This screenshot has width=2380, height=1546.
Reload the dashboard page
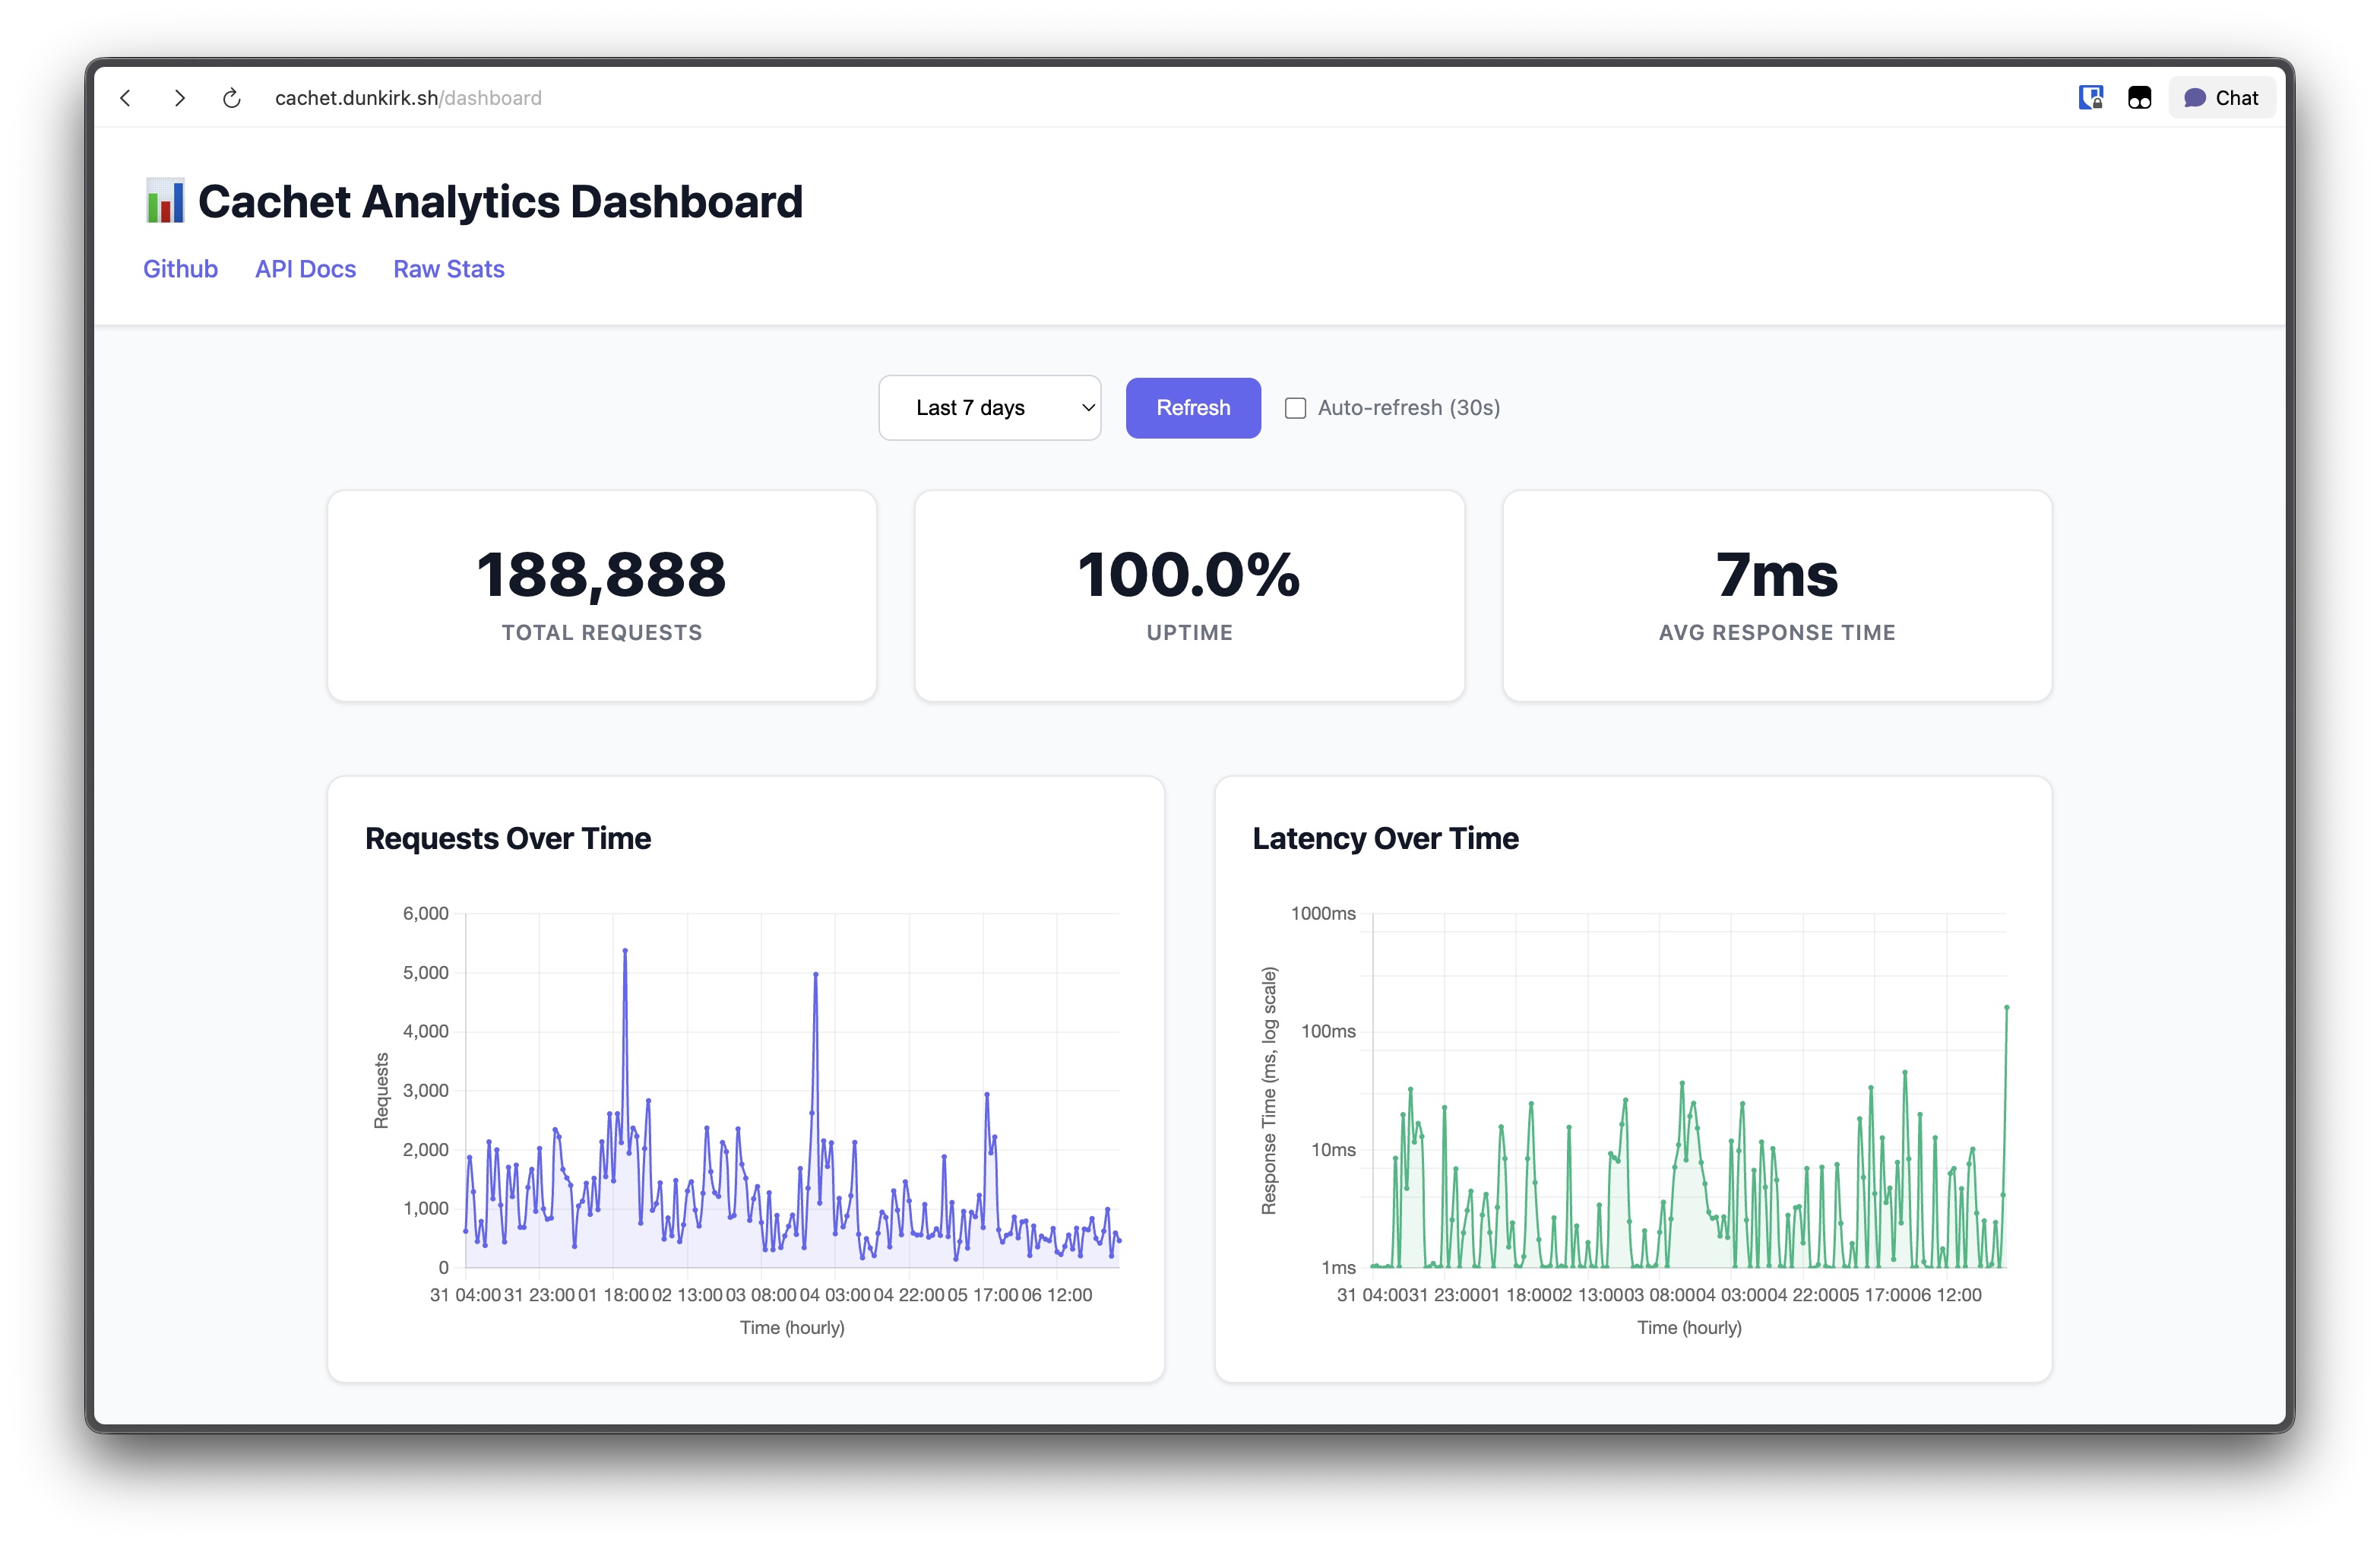(232, 97)
